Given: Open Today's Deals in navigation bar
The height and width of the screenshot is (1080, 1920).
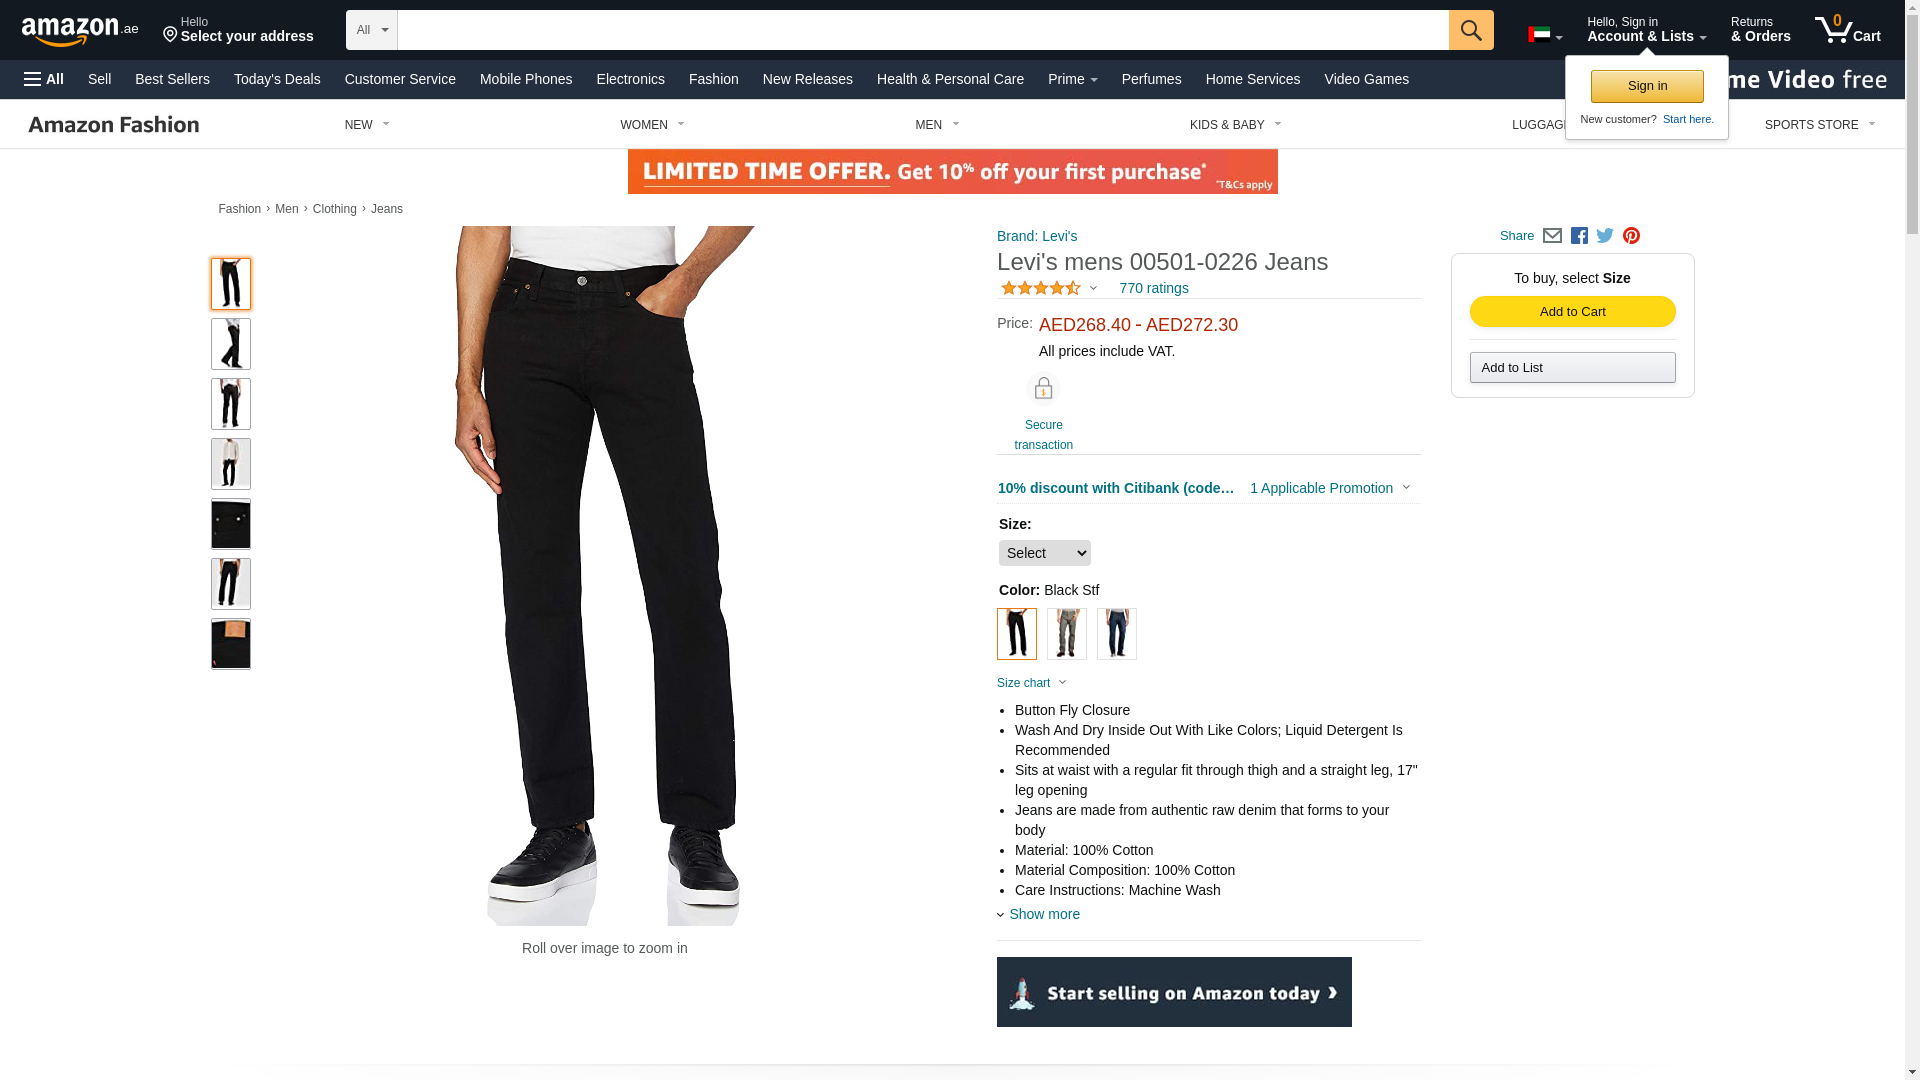Looking at the screenshot, I should coord(277,79).
